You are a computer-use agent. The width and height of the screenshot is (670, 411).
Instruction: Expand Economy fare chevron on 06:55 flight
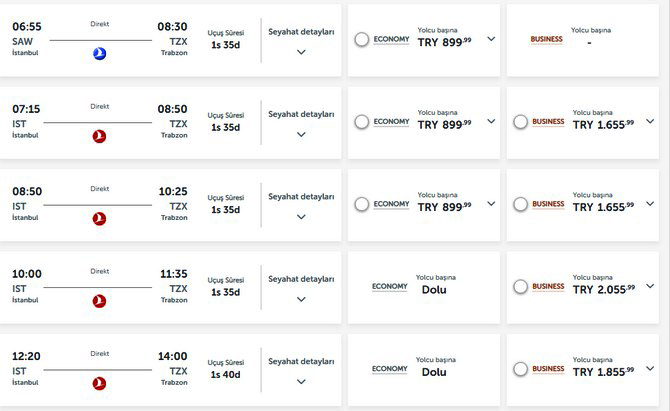click(491, 40)
